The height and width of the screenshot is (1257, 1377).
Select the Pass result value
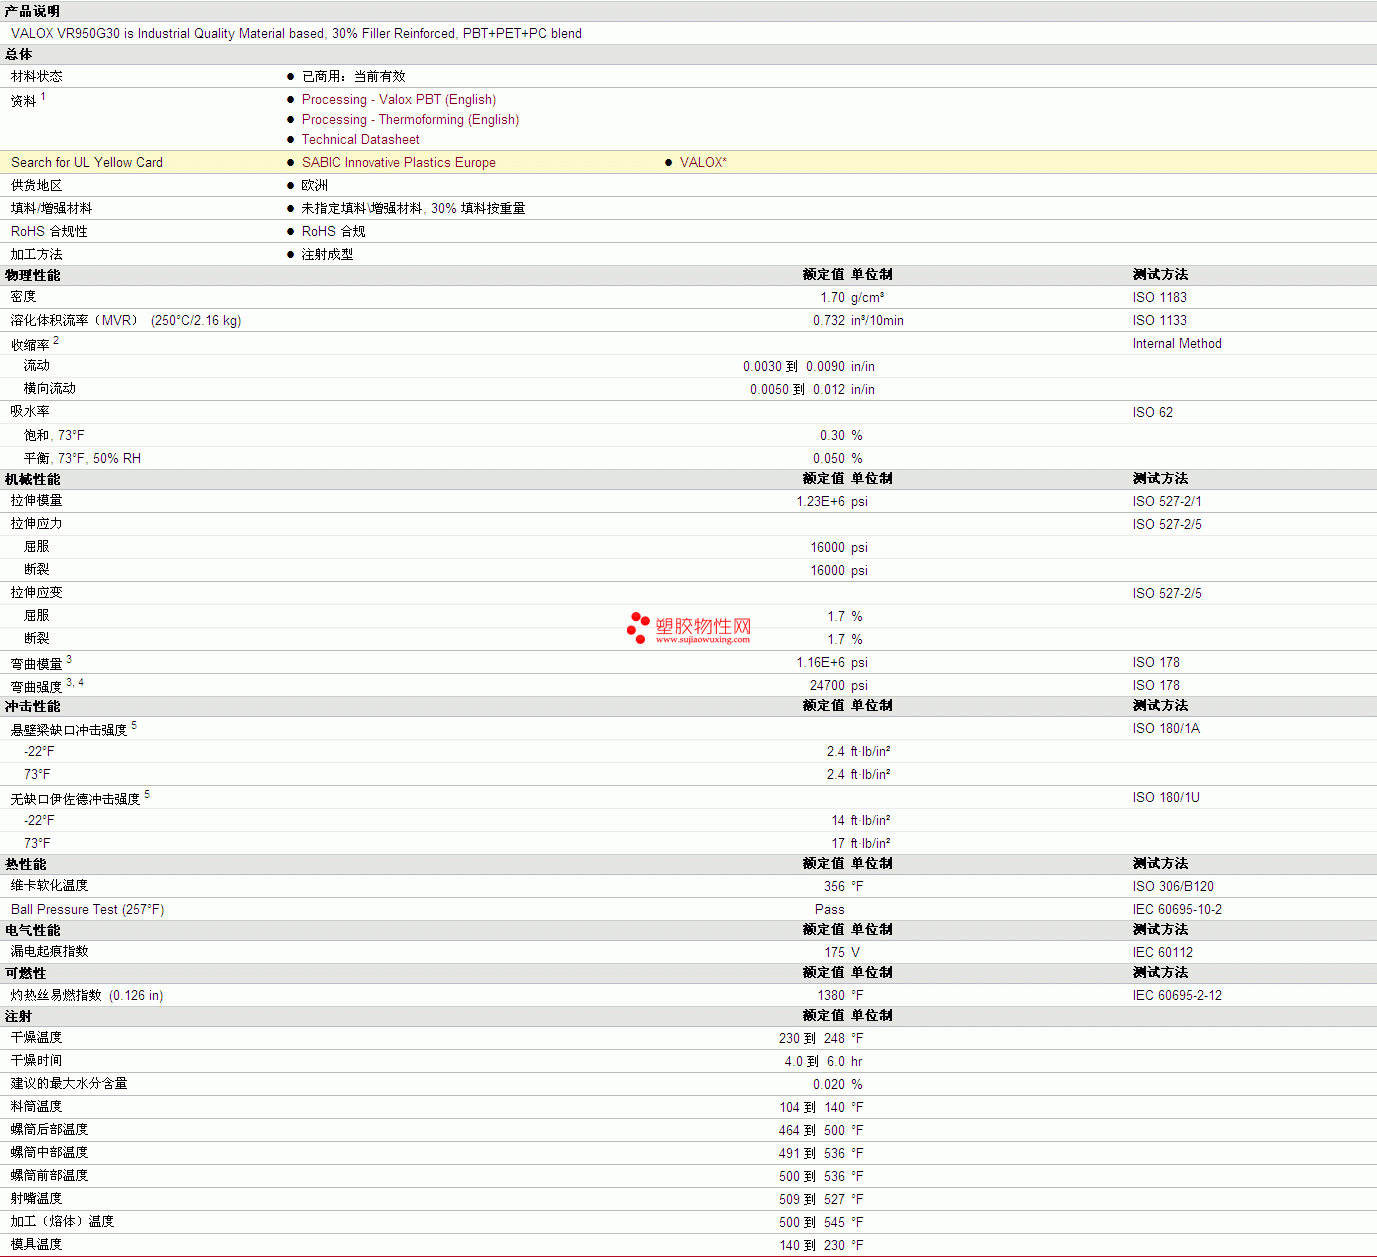coord(830,910)
